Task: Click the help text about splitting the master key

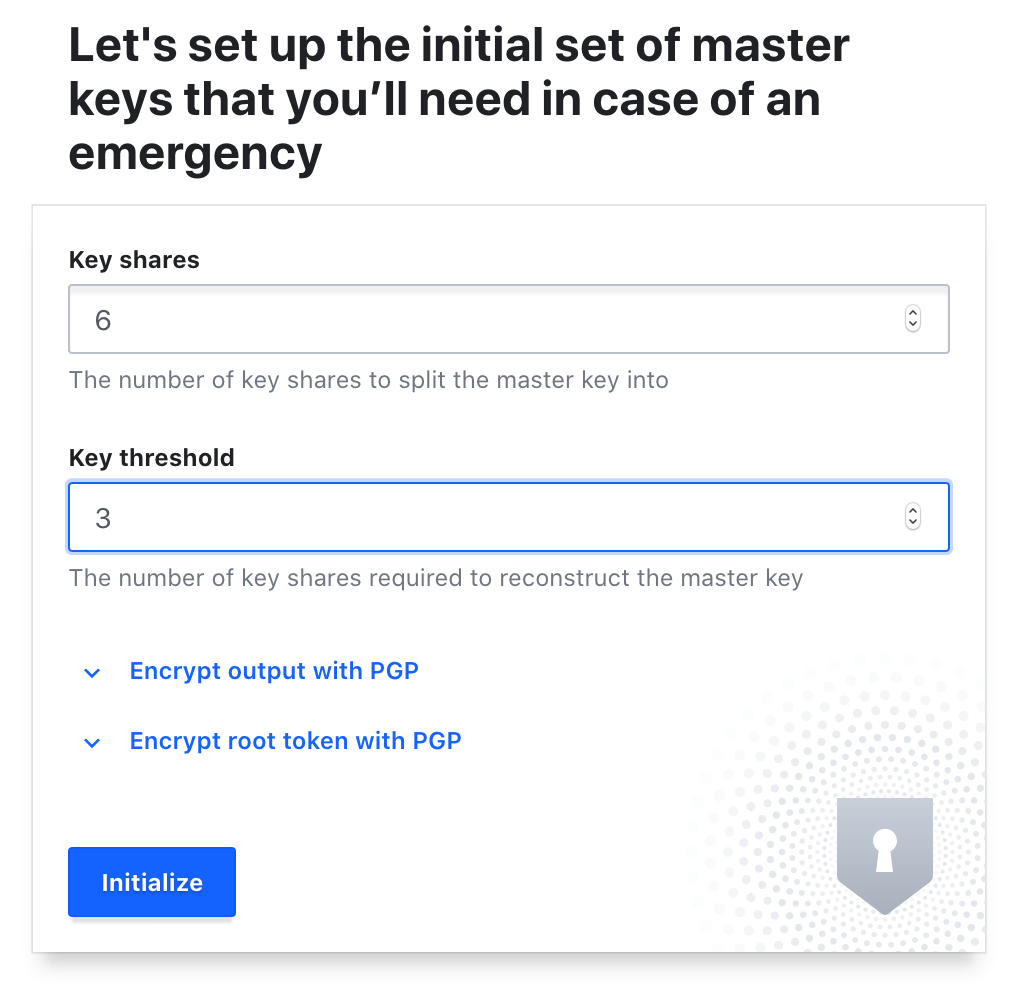Action: pos(369,380)
